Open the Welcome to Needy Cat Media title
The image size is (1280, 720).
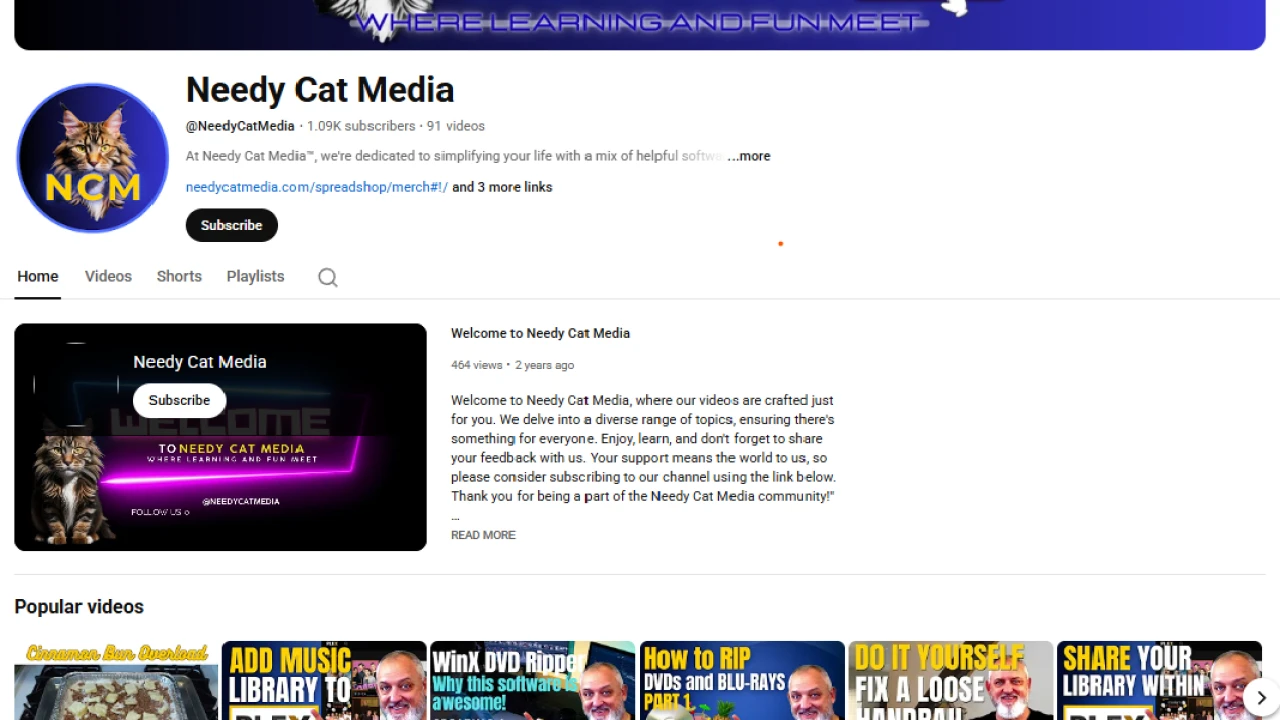(540, 333)
